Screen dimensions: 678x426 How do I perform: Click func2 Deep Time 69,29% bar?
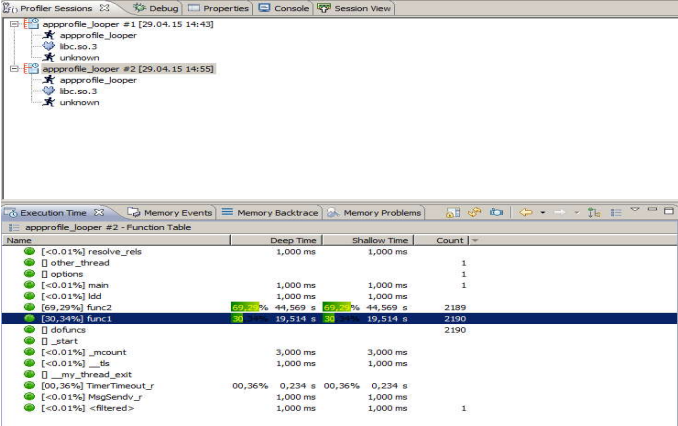pyautogui.click(x=245, y=307)
